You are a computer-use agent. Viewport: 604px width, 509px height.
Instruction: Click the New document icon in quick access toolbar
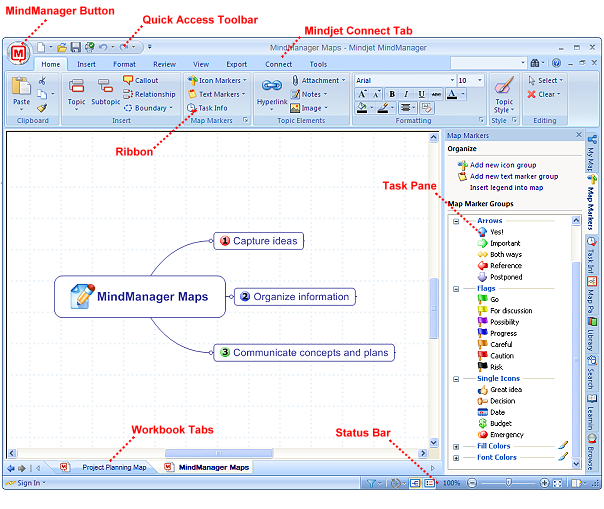40,47
